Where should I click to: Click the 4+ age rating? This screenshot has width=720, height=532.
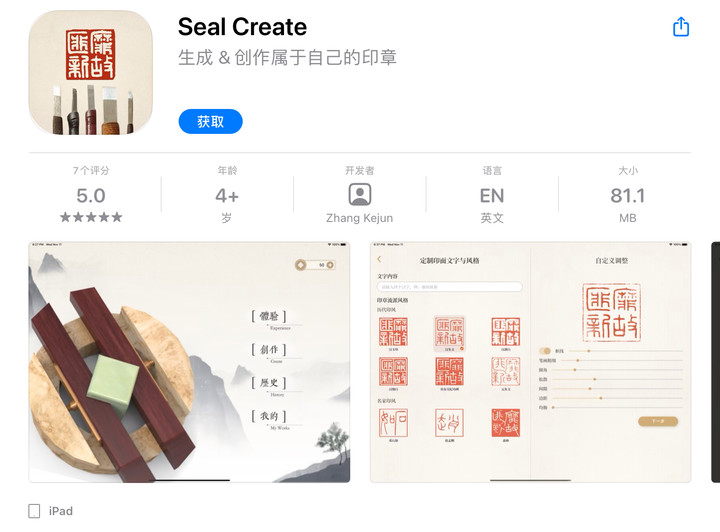pyautogui.click(x=227, y=196)
